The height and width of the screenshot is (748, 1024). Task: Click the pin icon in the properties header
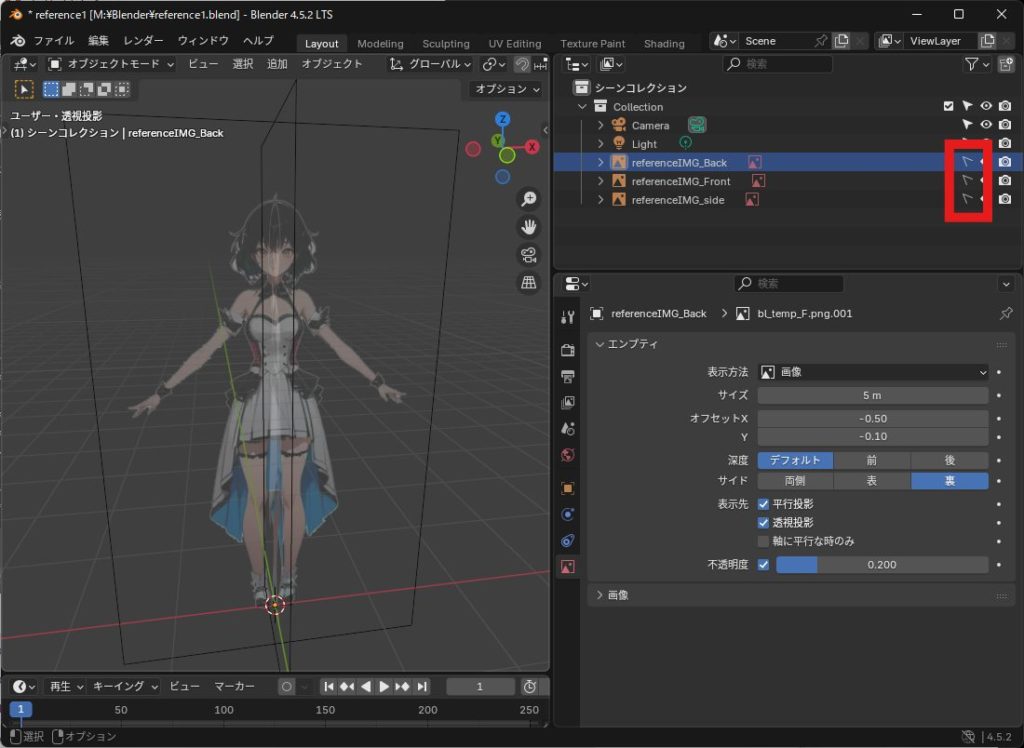click(1005, 313)
